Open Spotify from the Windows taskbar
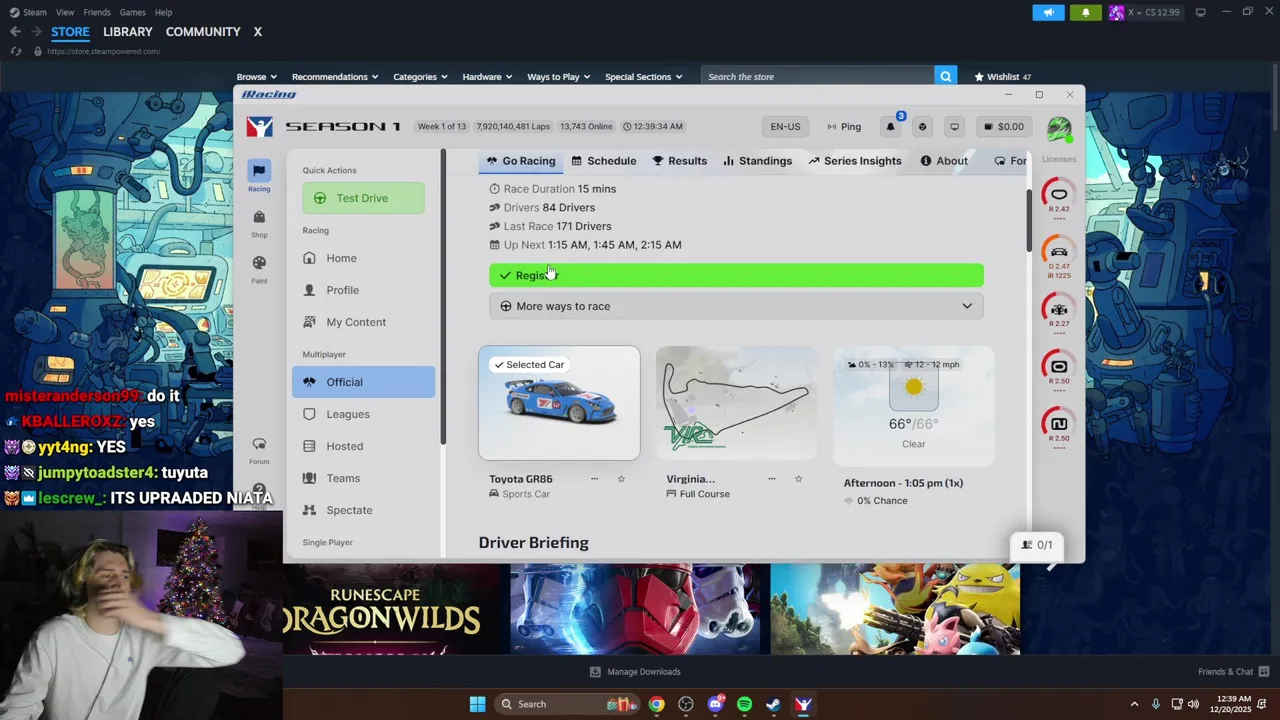Viewport: 1280px width, 720px height. tap(744, 704)
